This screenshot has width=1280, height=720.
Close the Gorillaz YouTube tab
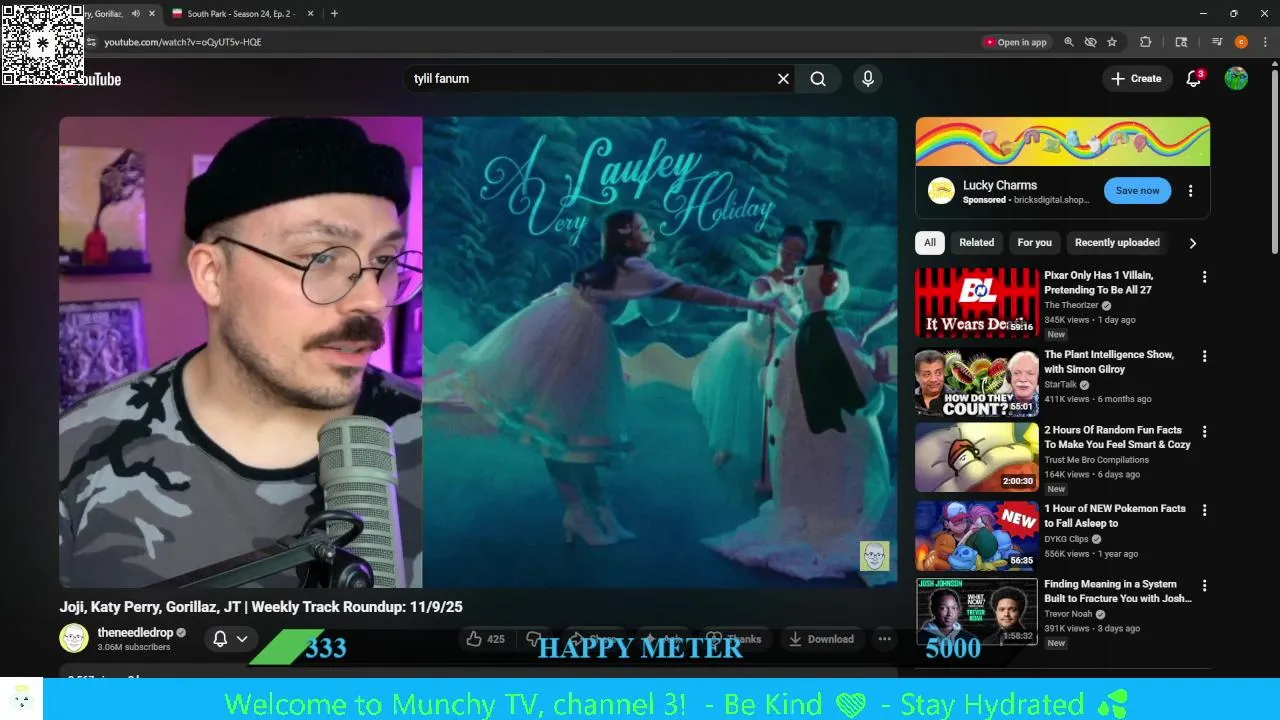152,14
